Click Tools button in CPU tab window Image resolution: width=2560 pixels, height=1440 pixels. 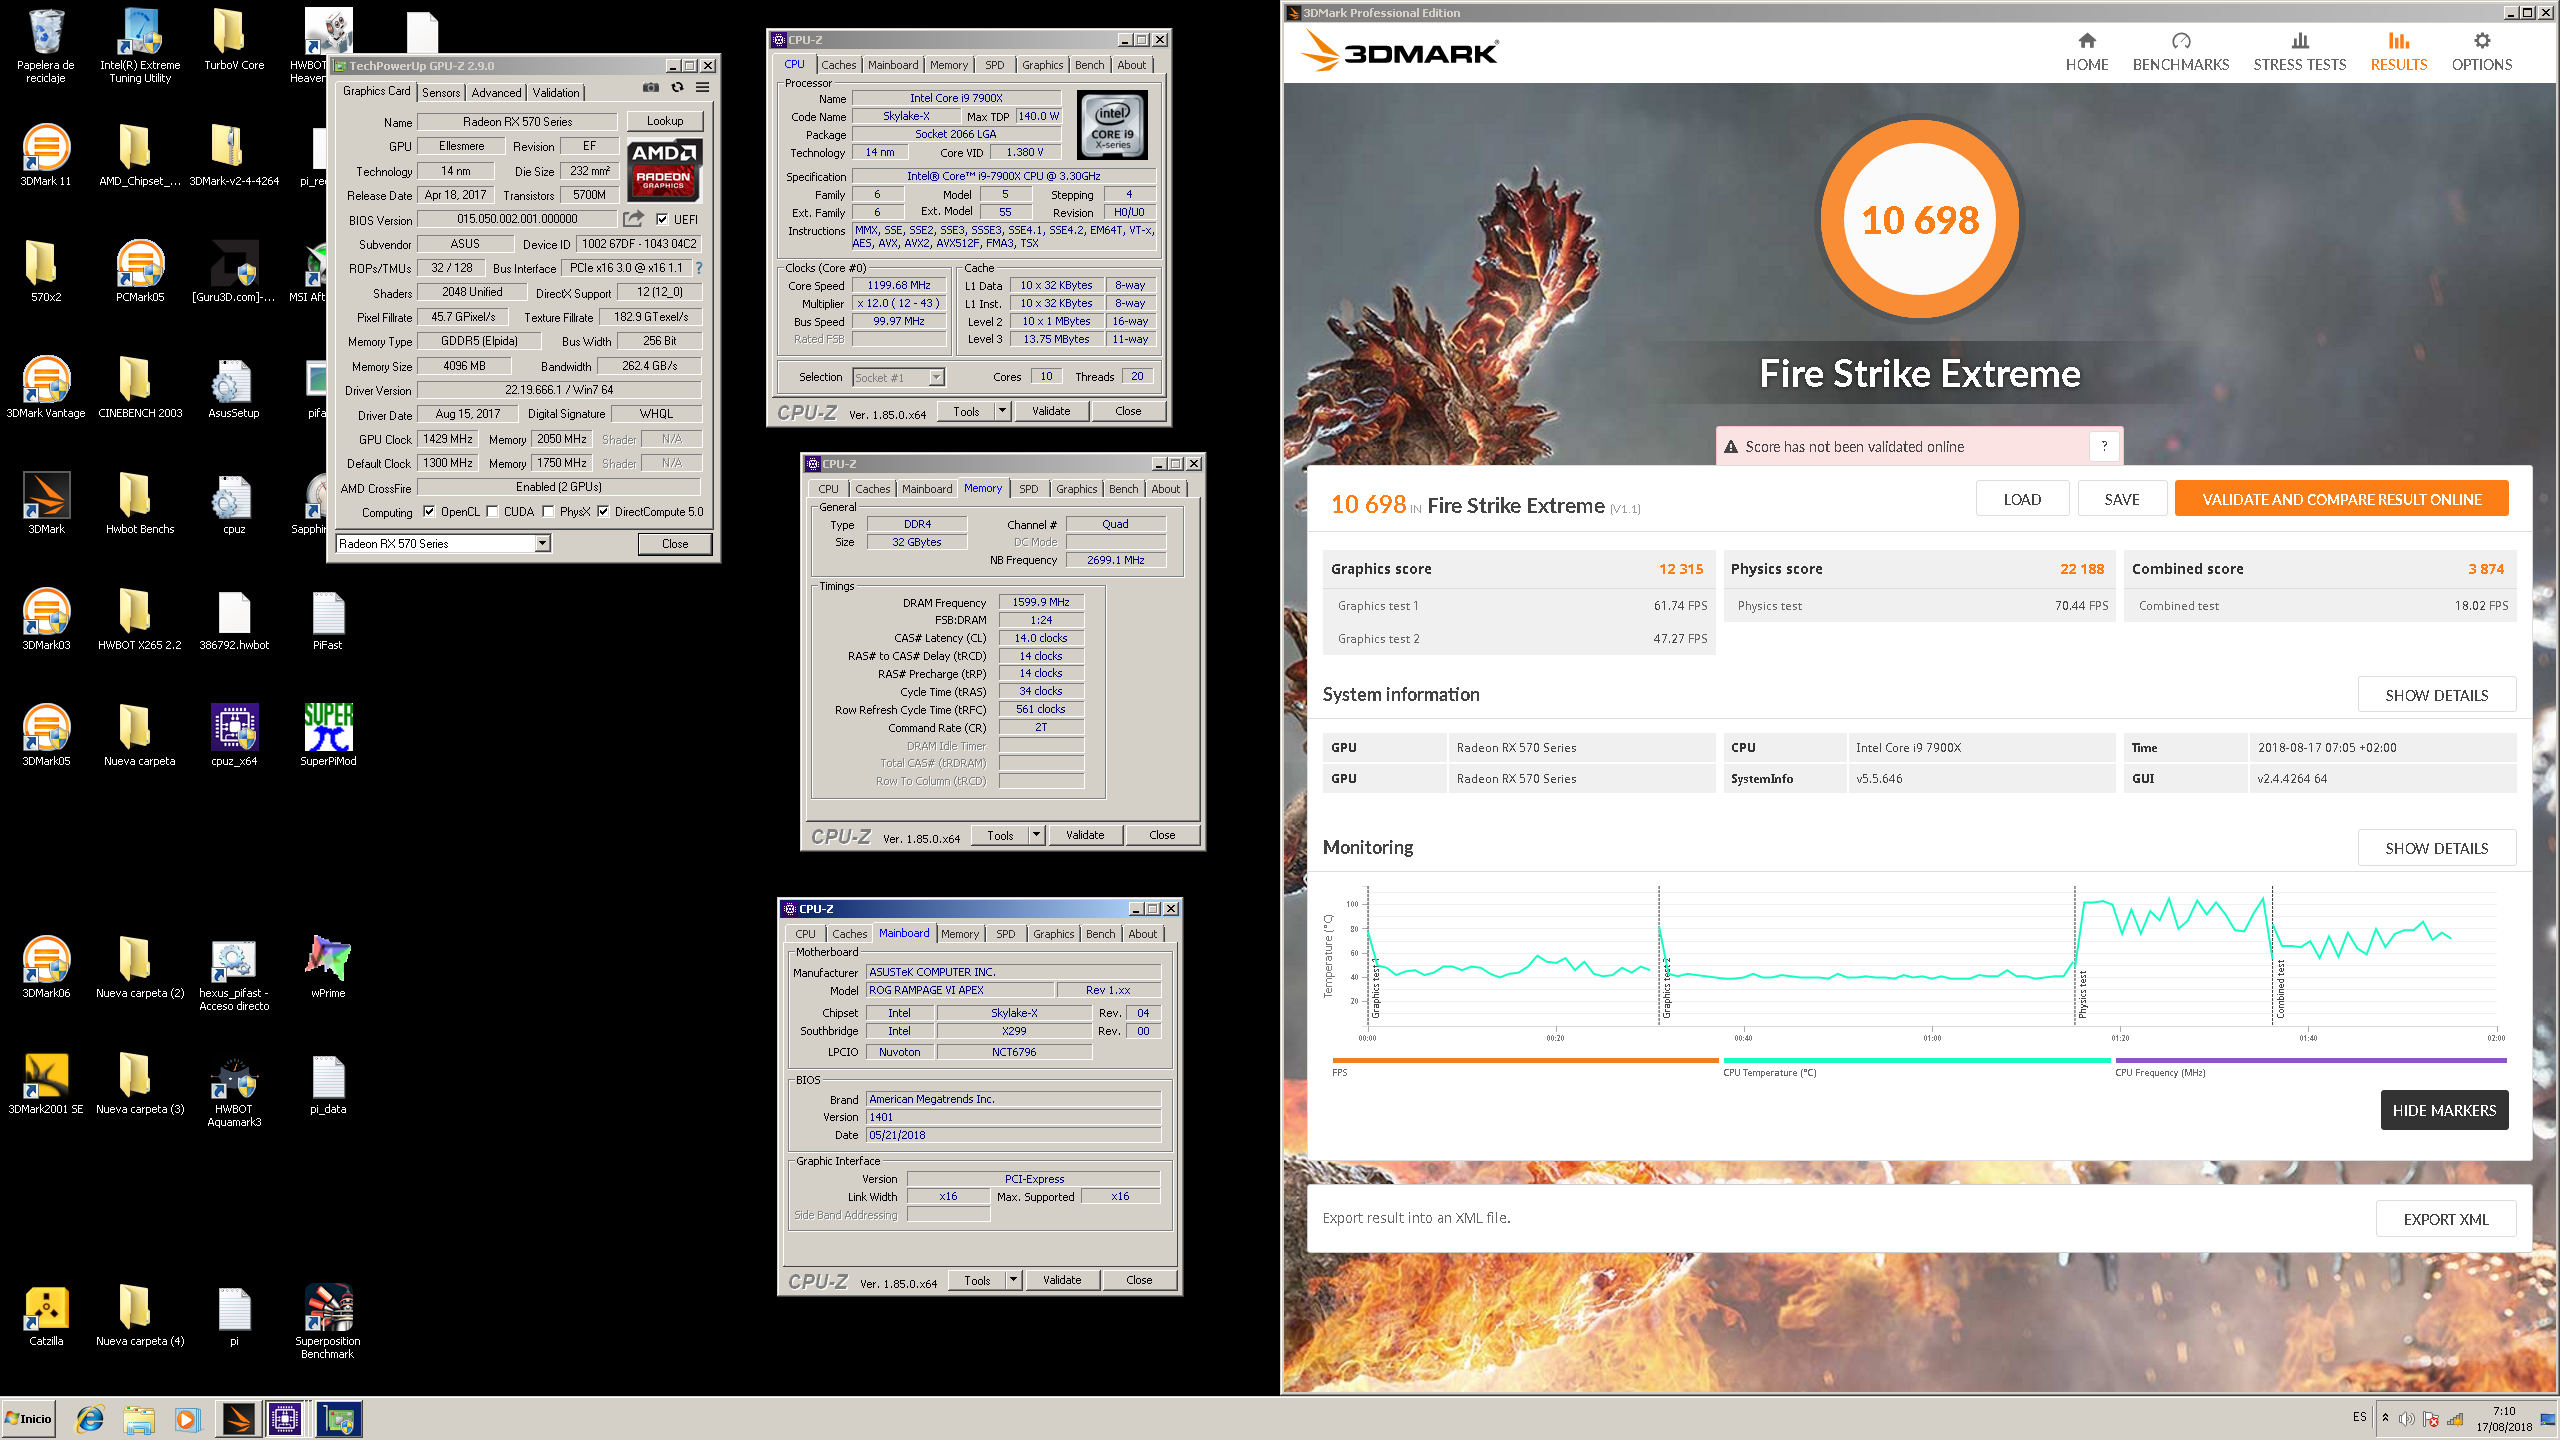tap(966, 411)
